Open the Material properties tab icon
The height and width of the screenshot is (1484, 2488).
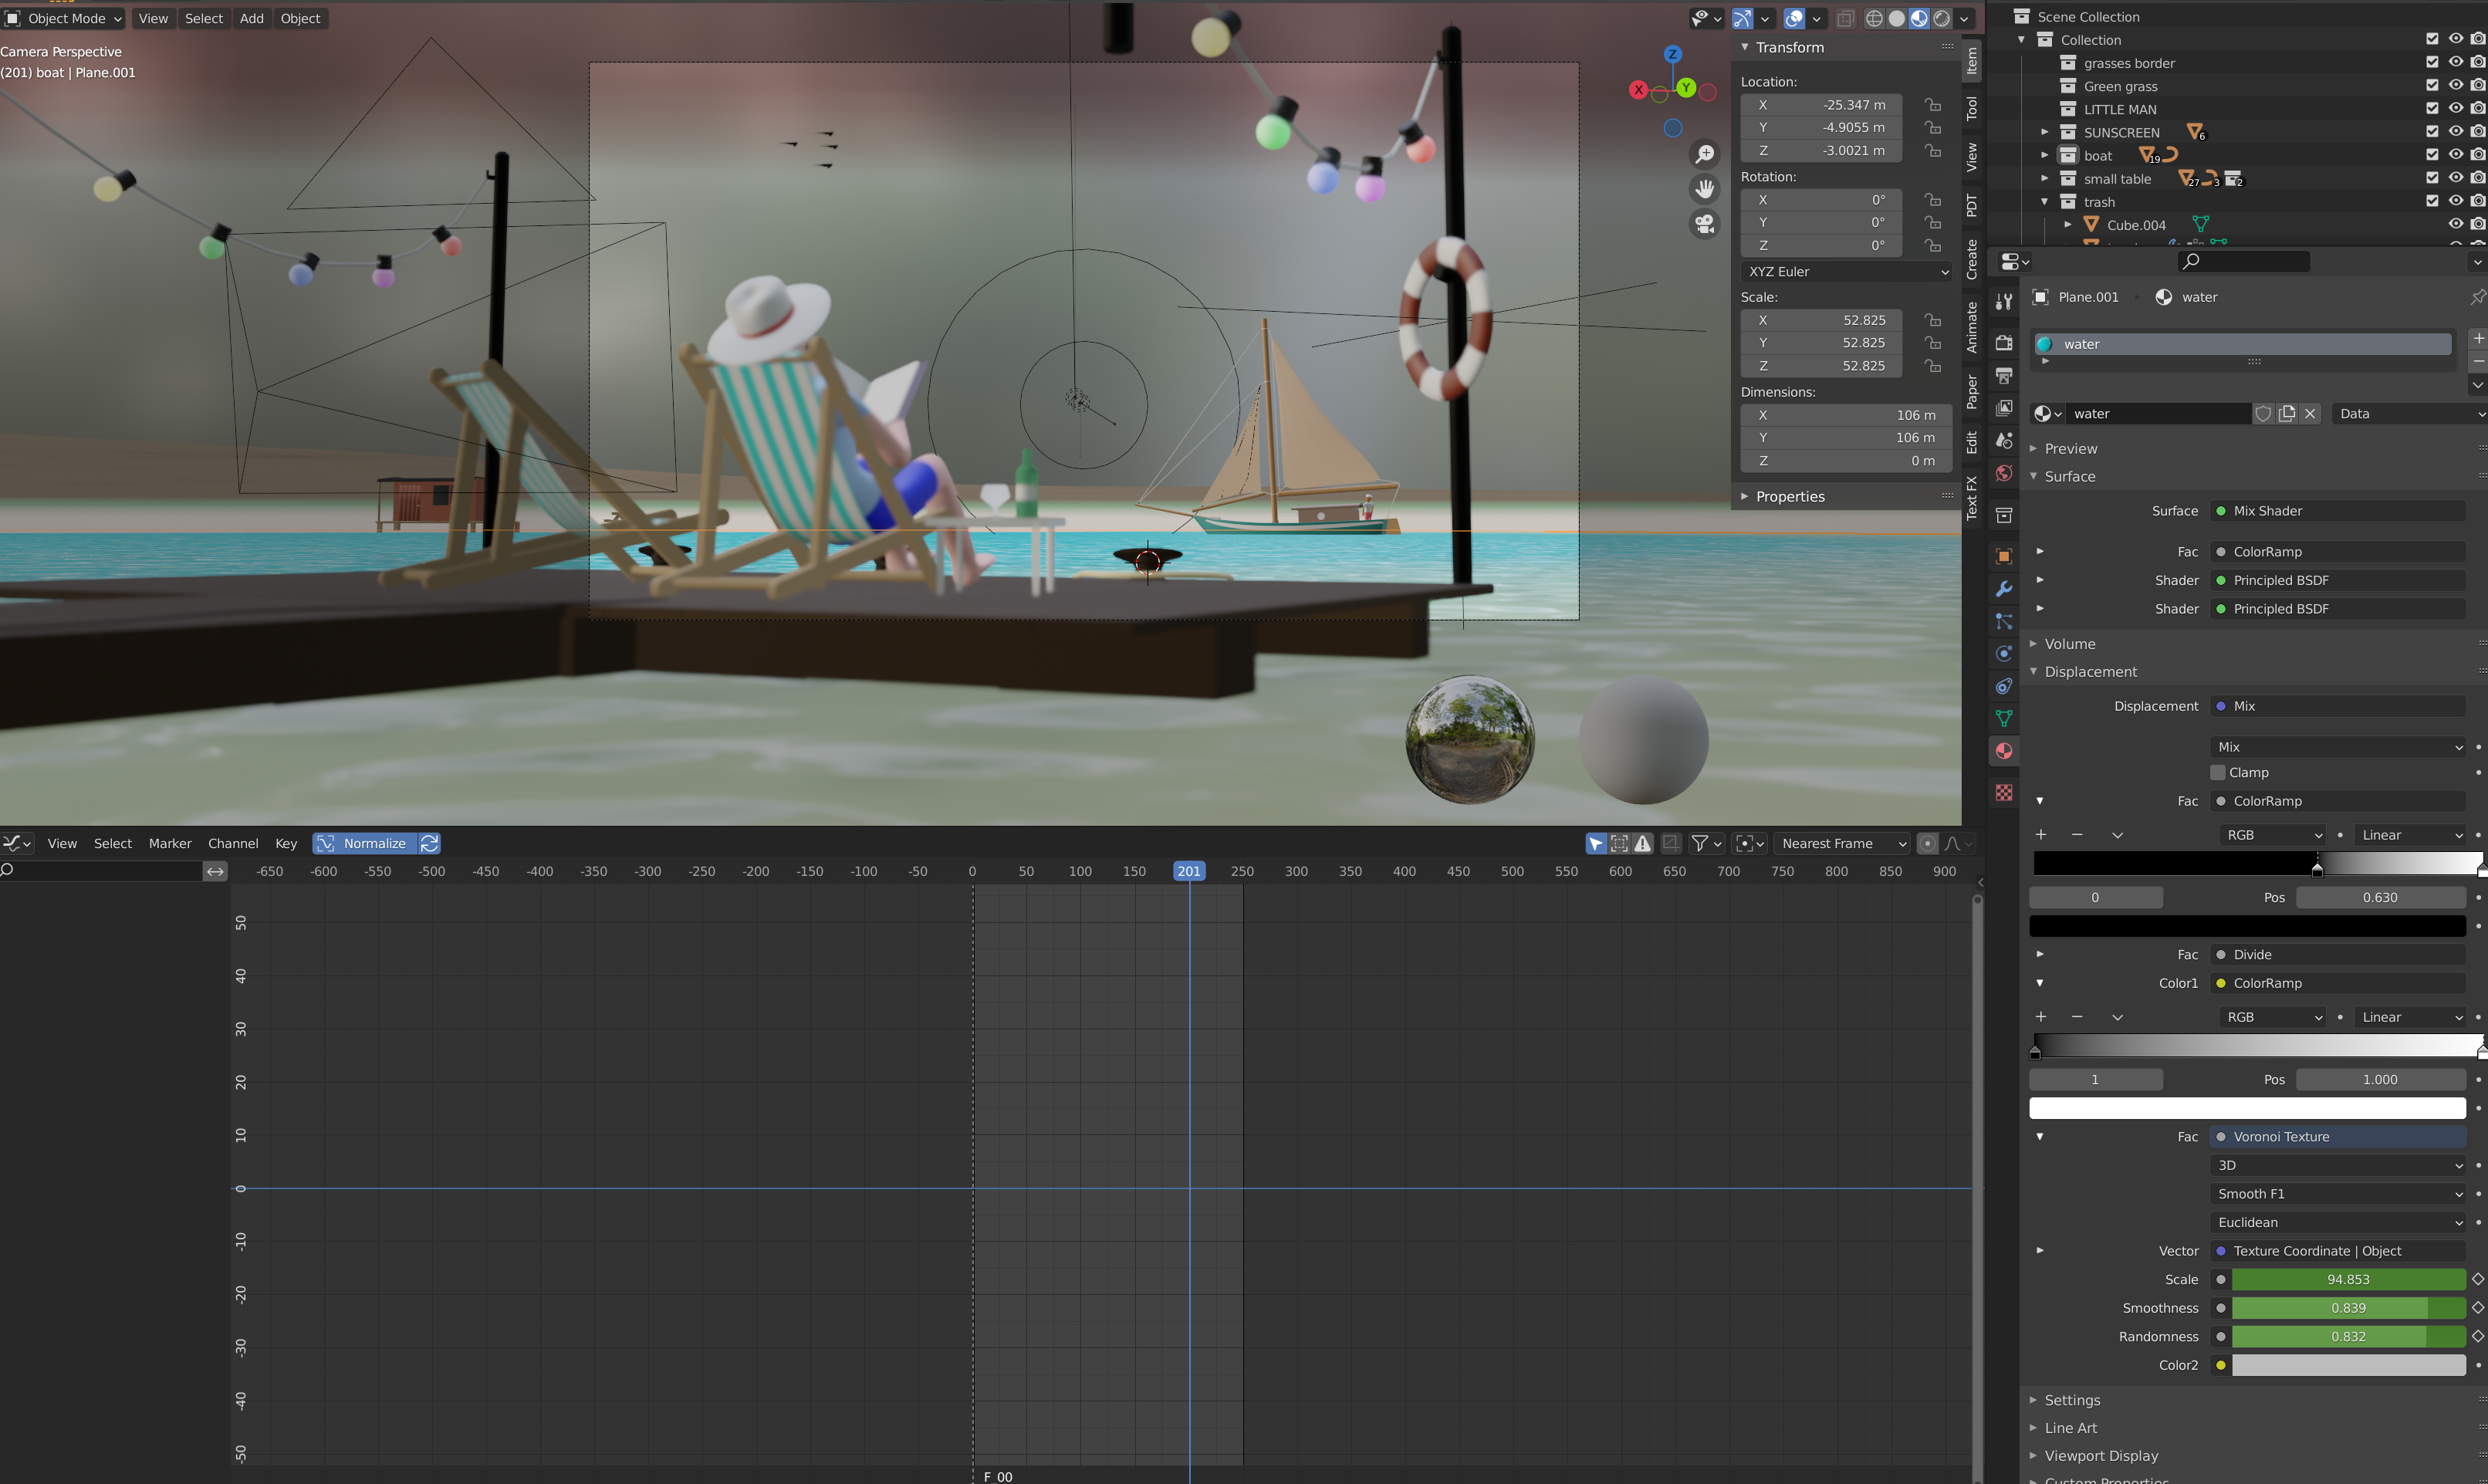(x=2004, y=751)
